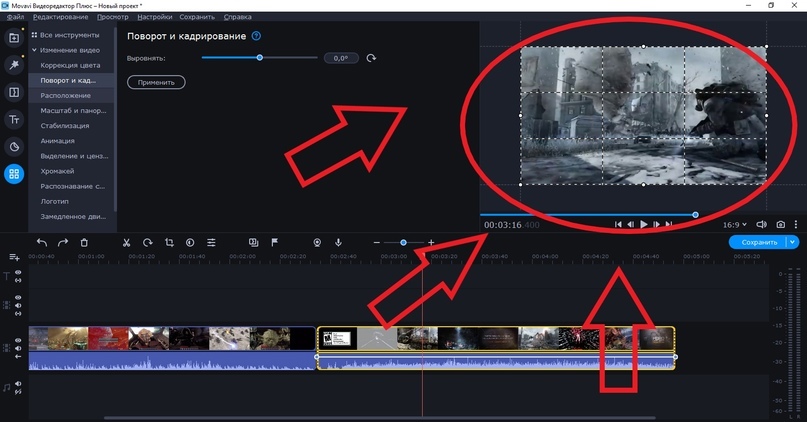Select Коррекция цвета tool
807x422 pixels.
(x=70, y=65)
